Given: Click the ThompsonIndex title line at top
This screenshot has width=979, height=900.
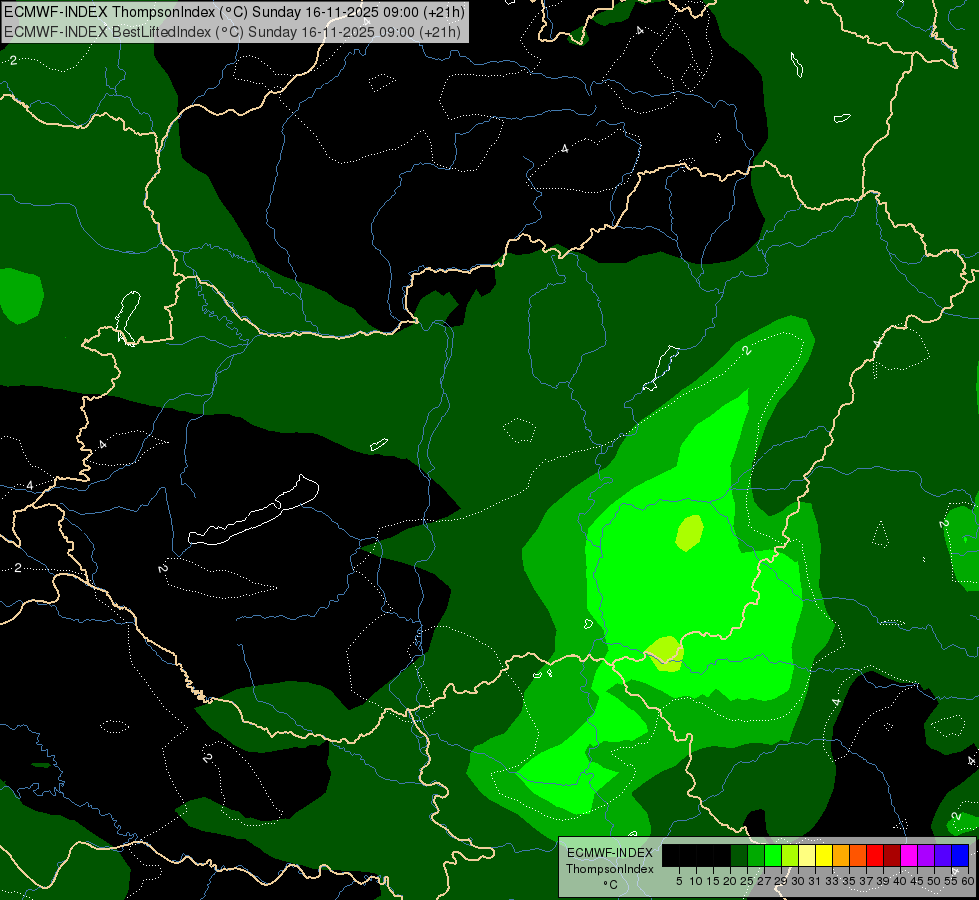Looking at the screenshot, I should [234, 12].
